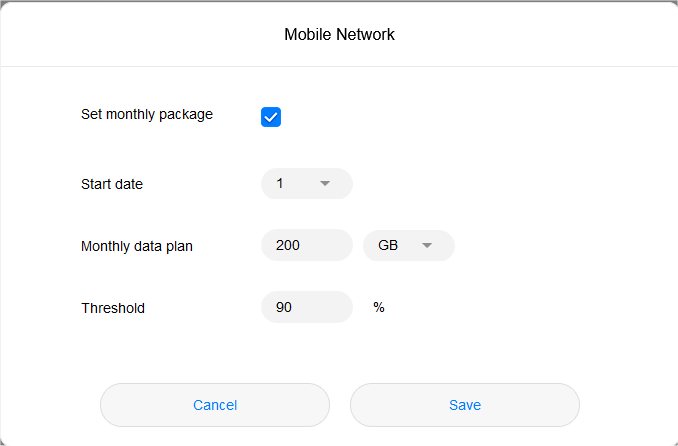Screen dimensions: 678x446
Task: Open the GB unit dropdown
Action: pos(408,246)
